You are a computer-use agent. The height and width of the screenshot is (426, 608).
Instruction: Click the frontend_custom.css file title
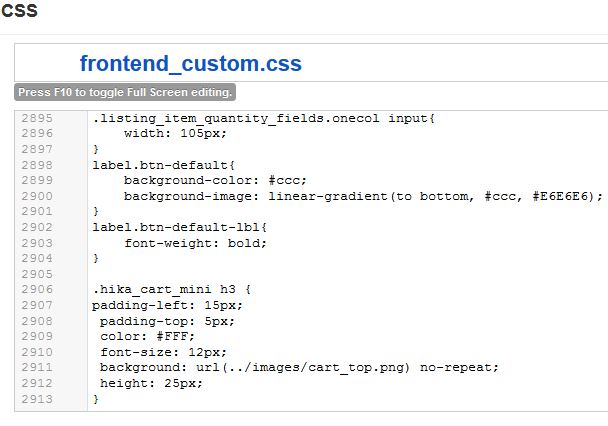[190, 64]
